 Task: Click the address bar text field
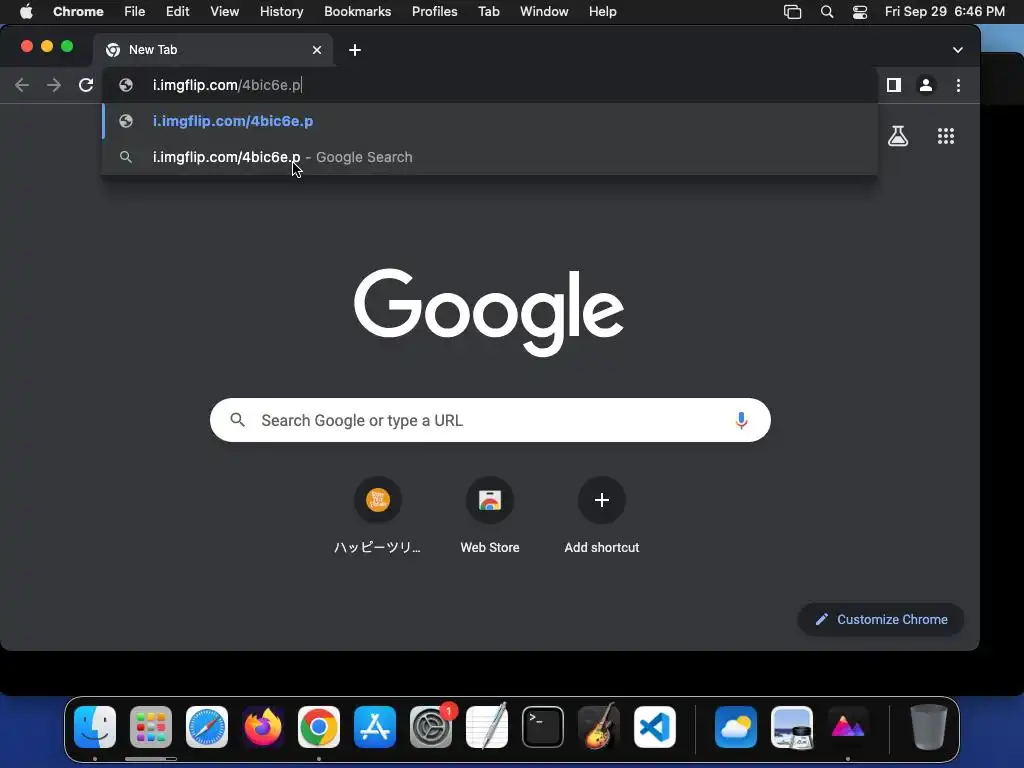[490, 85]
